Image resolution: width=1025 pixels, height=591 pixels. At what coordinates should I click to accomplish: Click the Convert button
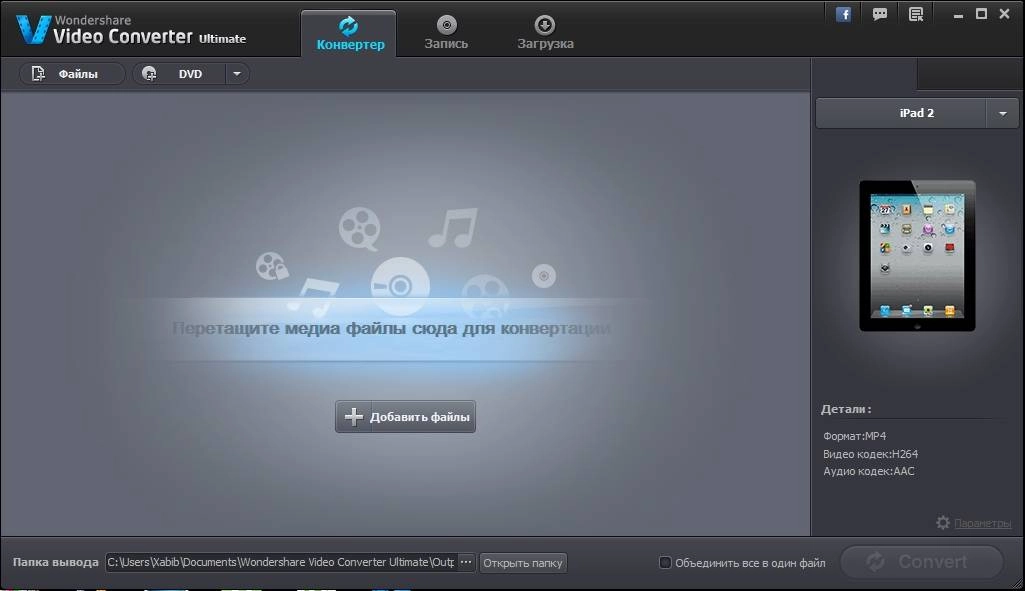[x=922, y=562]
